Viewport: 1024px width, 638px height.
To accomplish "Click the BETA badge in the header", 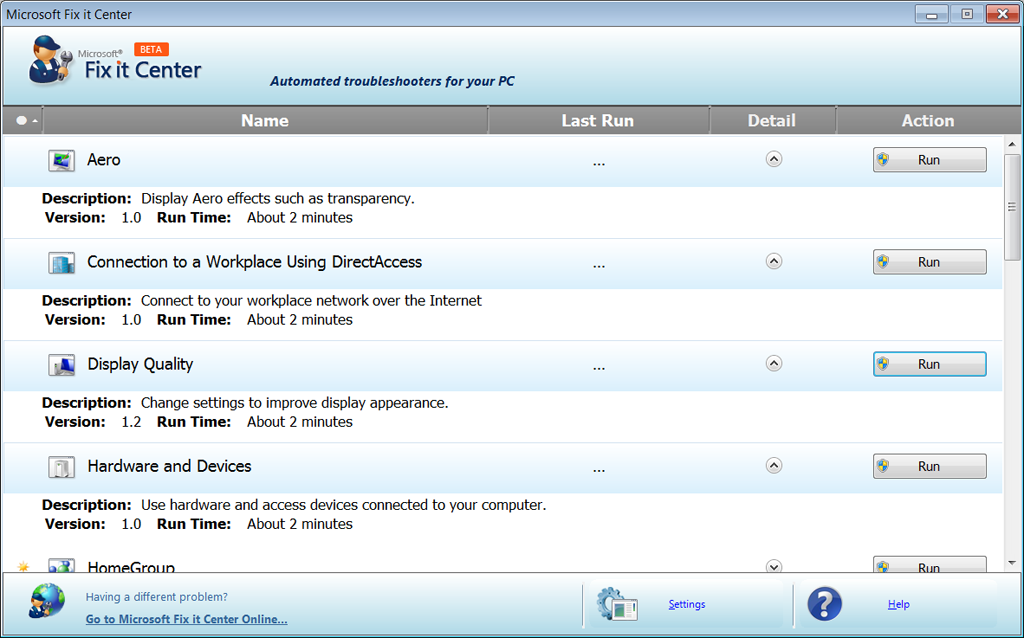I will (152, 50).
